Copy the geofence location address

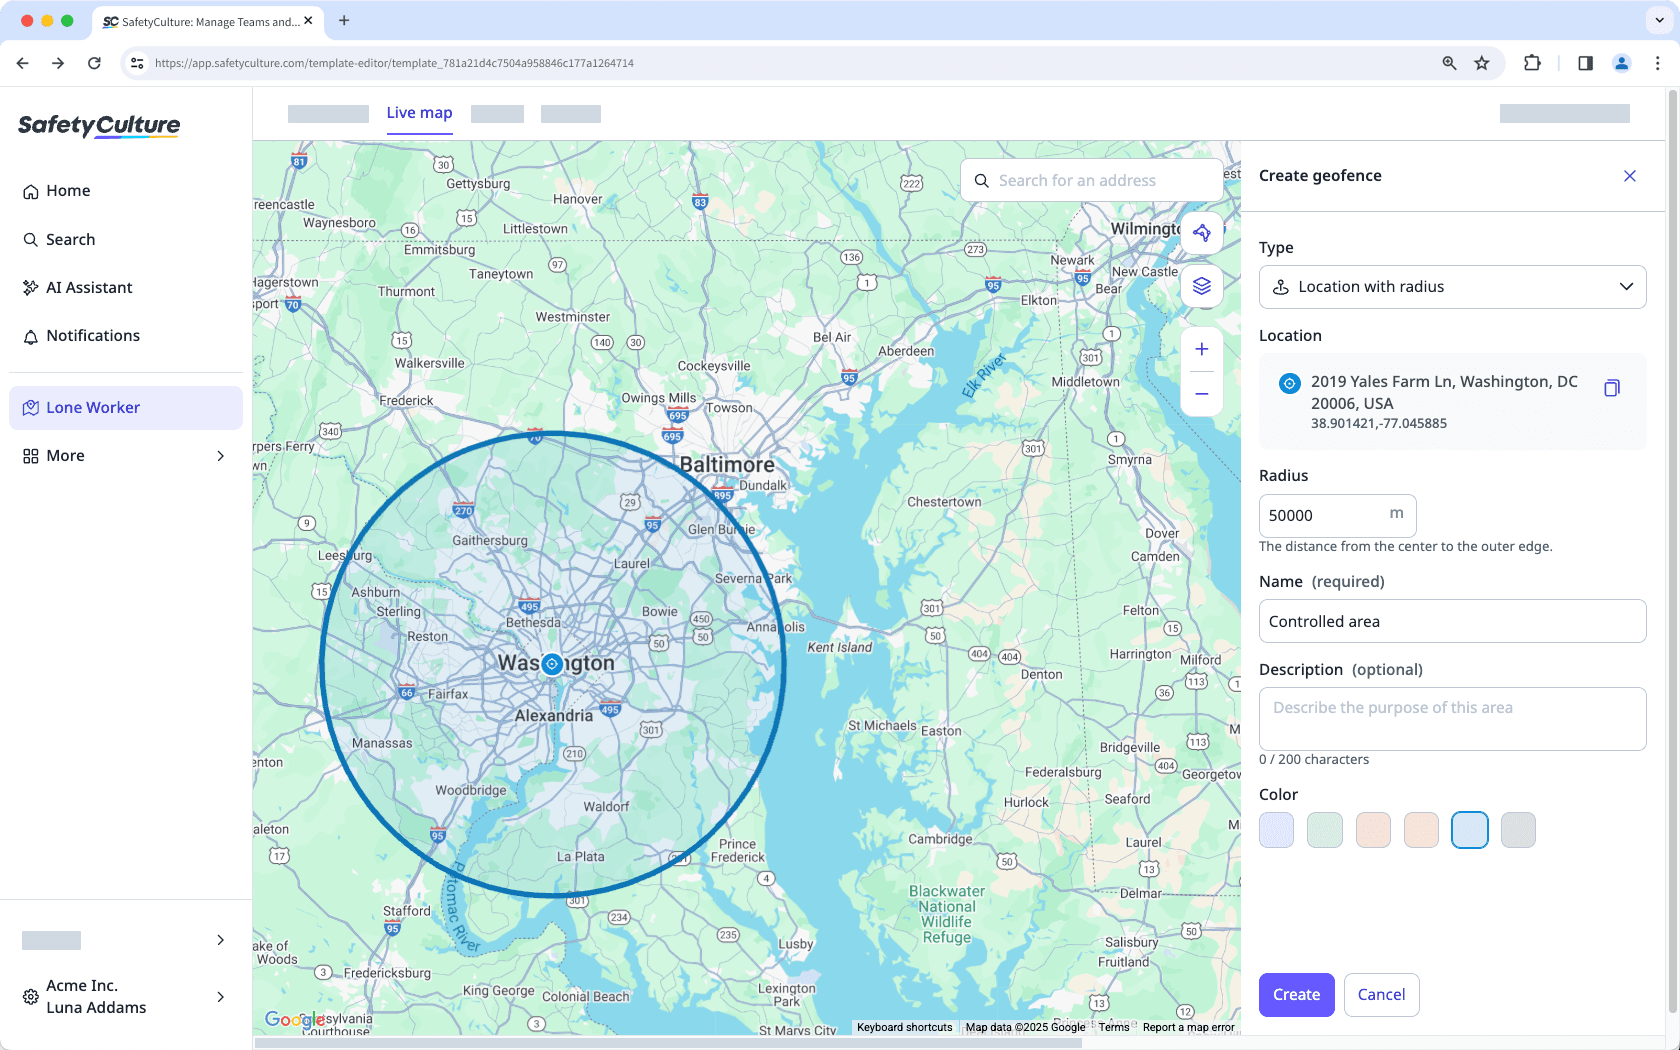click(1611, 388)
